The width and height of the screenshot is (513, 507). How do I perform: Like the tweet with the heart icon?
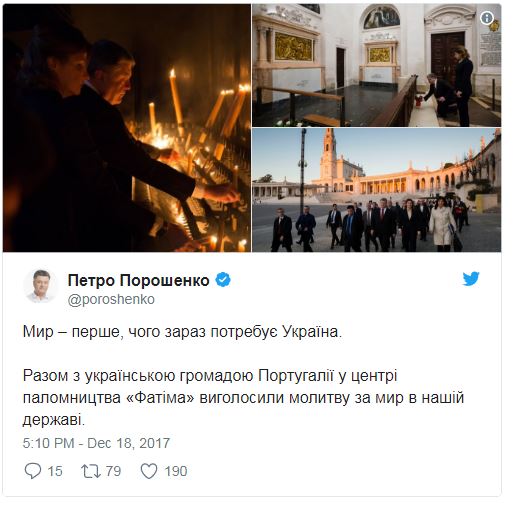pyautogui.click(x=149, y=471)
